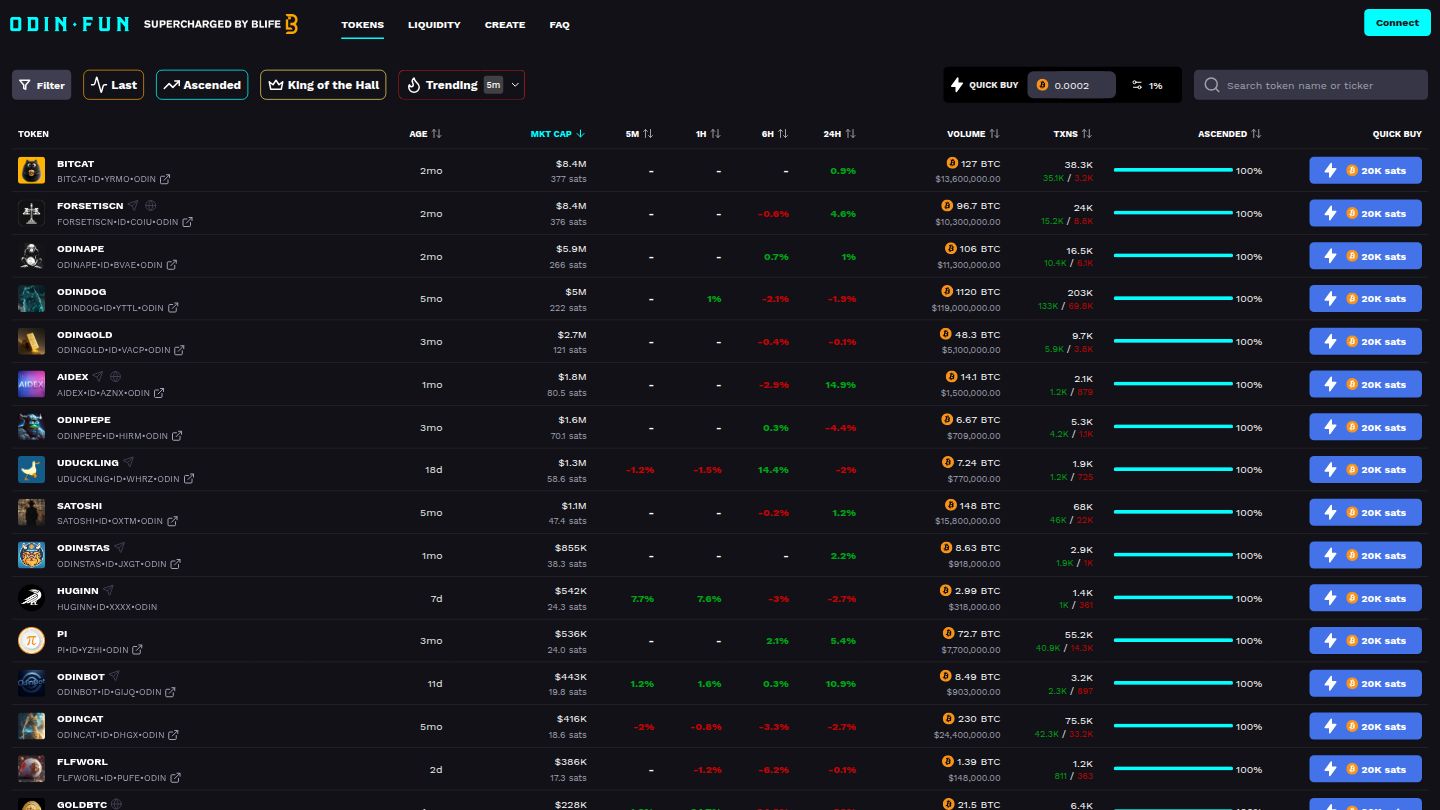Toggle the King of the Hall filter

click(323, 85)
